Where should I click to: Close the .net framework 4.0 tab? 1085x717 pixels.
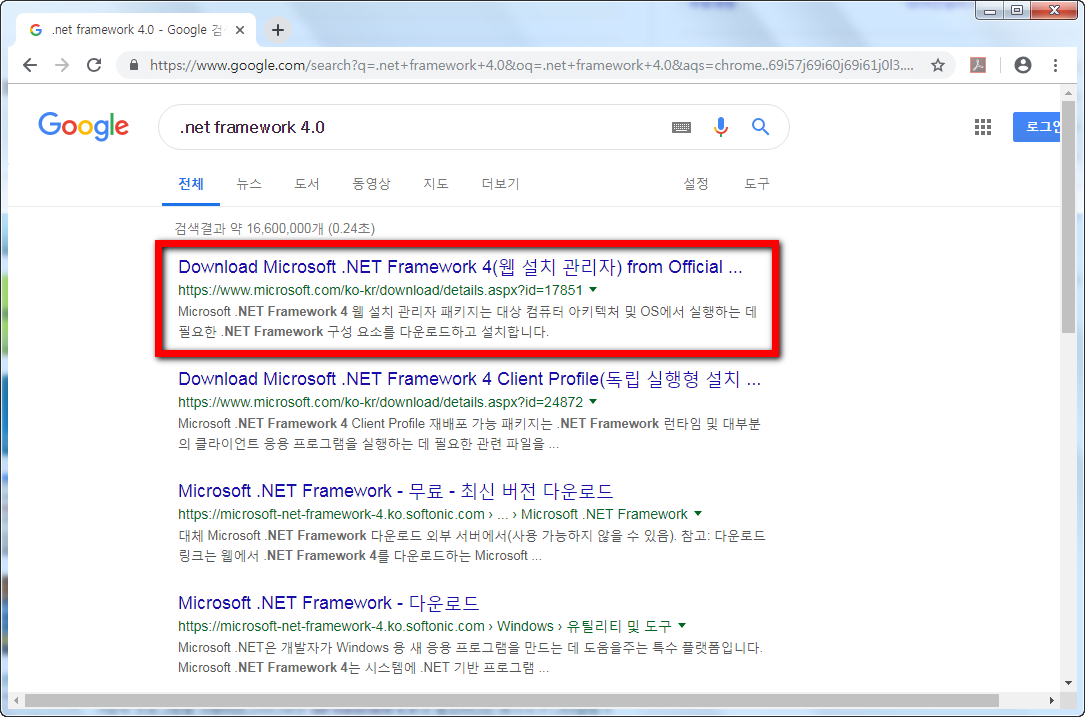click(x=239, y=30)
